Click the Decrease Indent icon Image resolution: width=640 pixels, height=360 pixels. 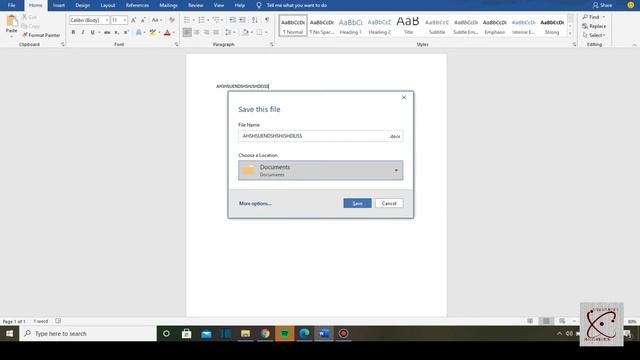tap(233, 20)
